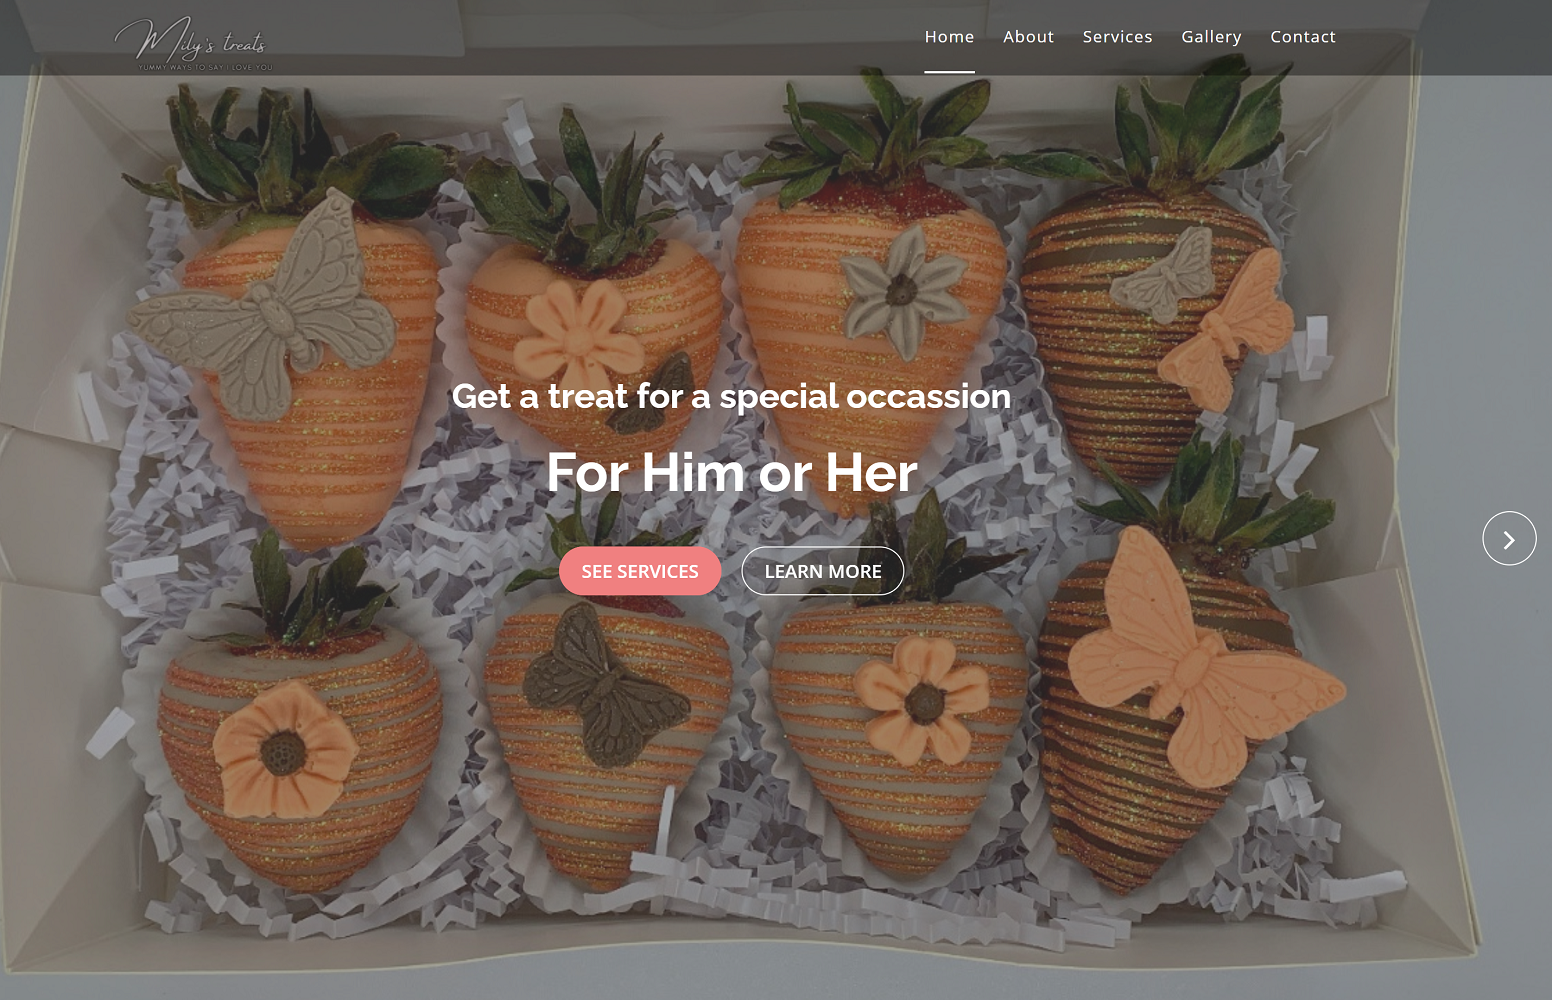The image size is (1552, 1000).
Task: Click the peach flower with the brown center
Action: pos(922,700)
